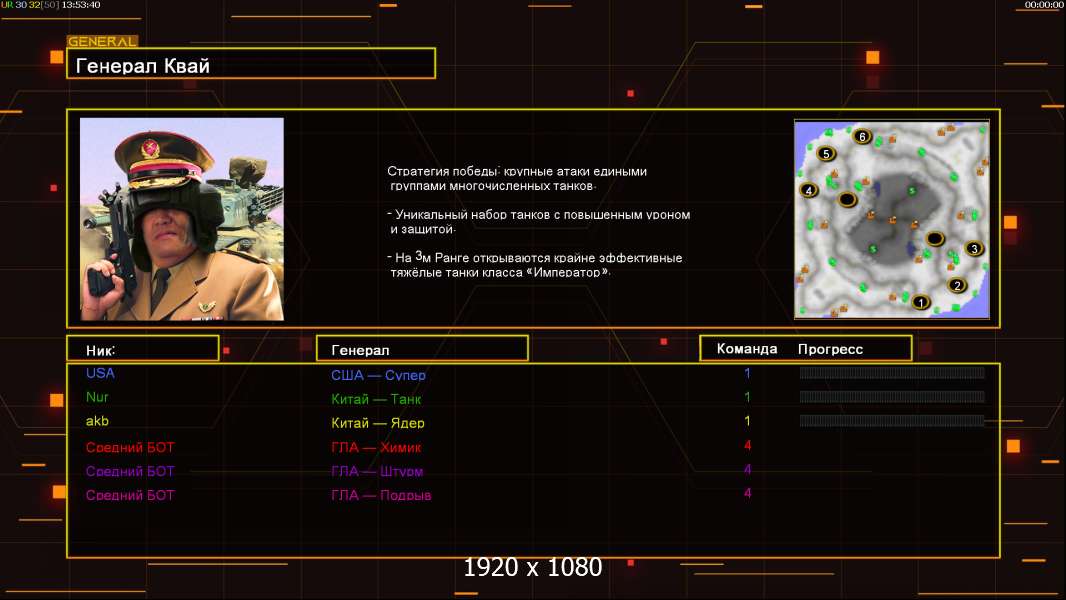Click start position 3 on the minimap
Viewport: 1066px width, 600px height.
(x=974, y=249)
